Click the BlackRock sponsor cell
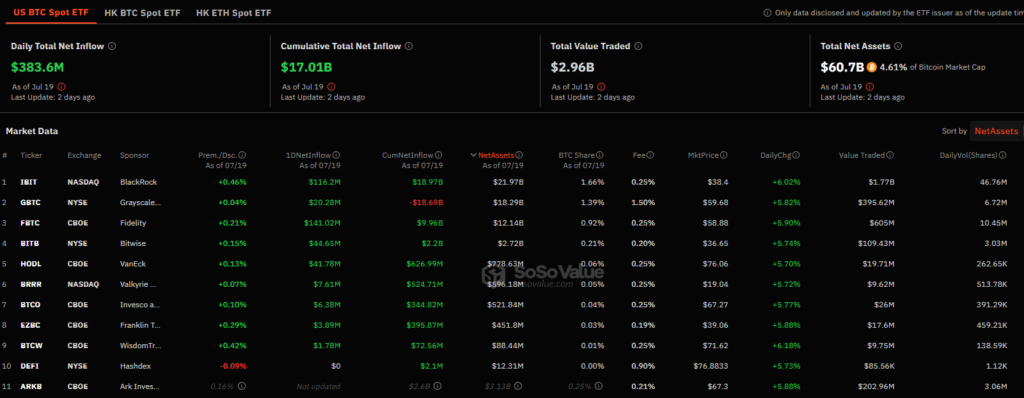Image resolution: width=1024 pixels, height=398 pixels. click(138, 182)
